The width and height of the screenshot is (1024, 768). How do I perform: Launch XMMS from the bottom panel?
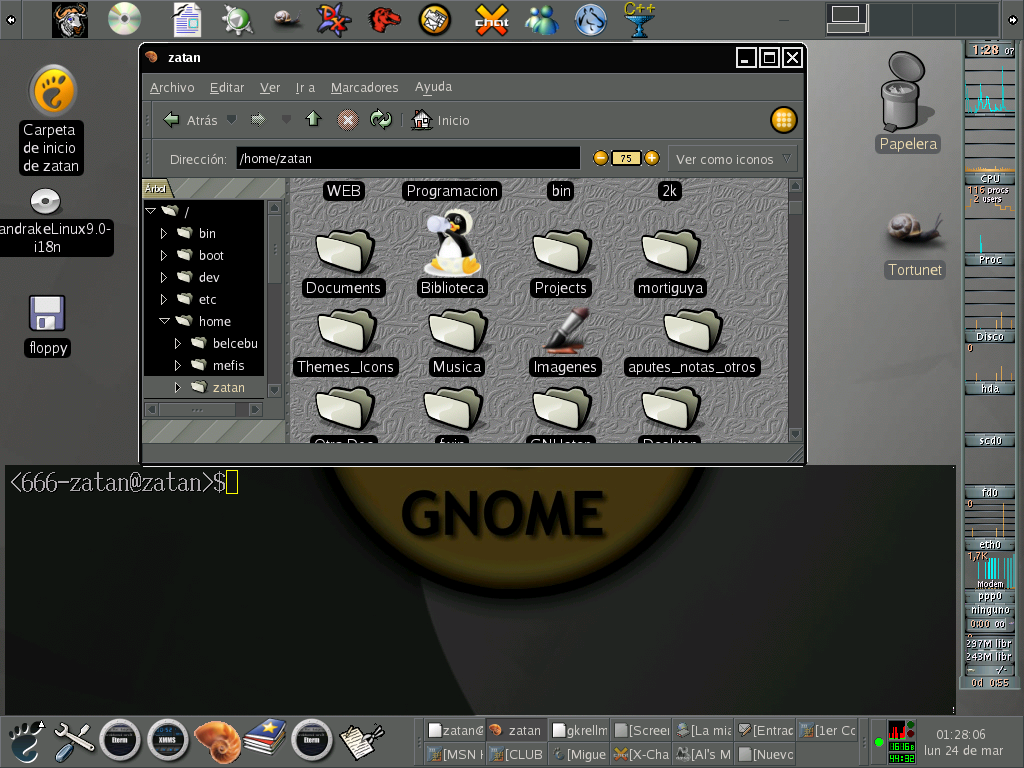(167, 741)
